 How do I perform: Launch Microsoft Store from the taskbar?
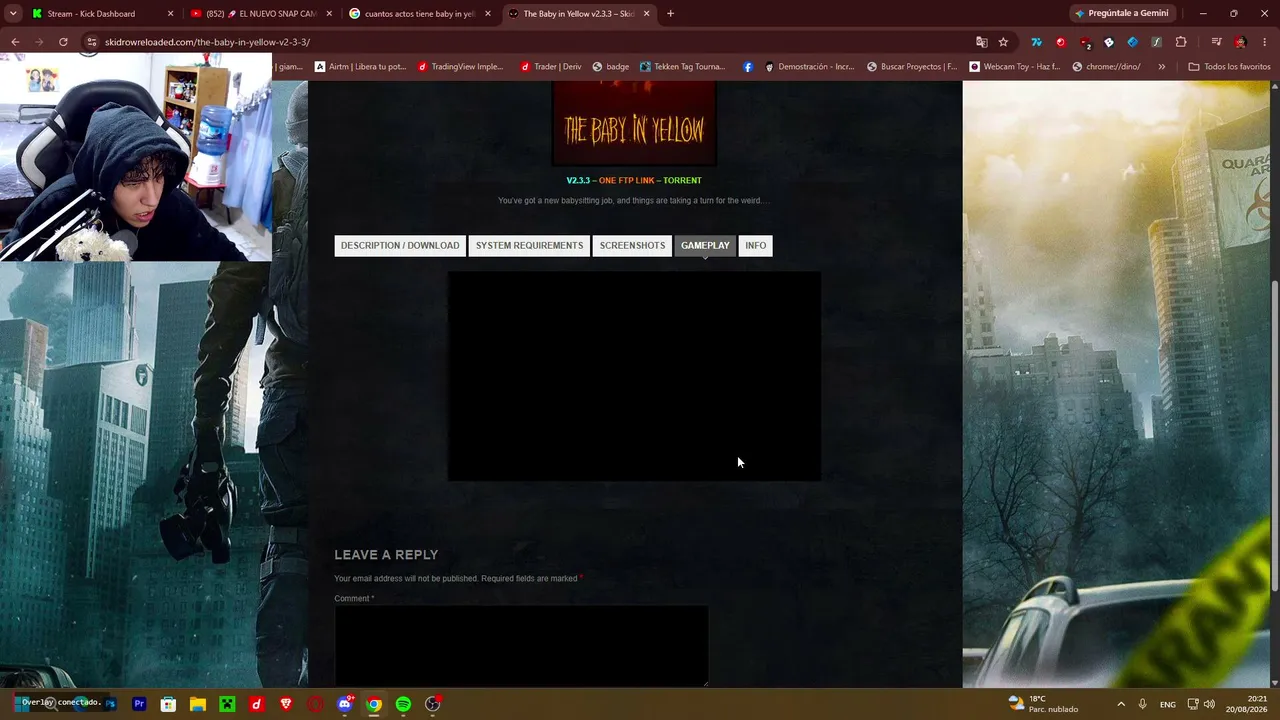click(x=168, y=704)
